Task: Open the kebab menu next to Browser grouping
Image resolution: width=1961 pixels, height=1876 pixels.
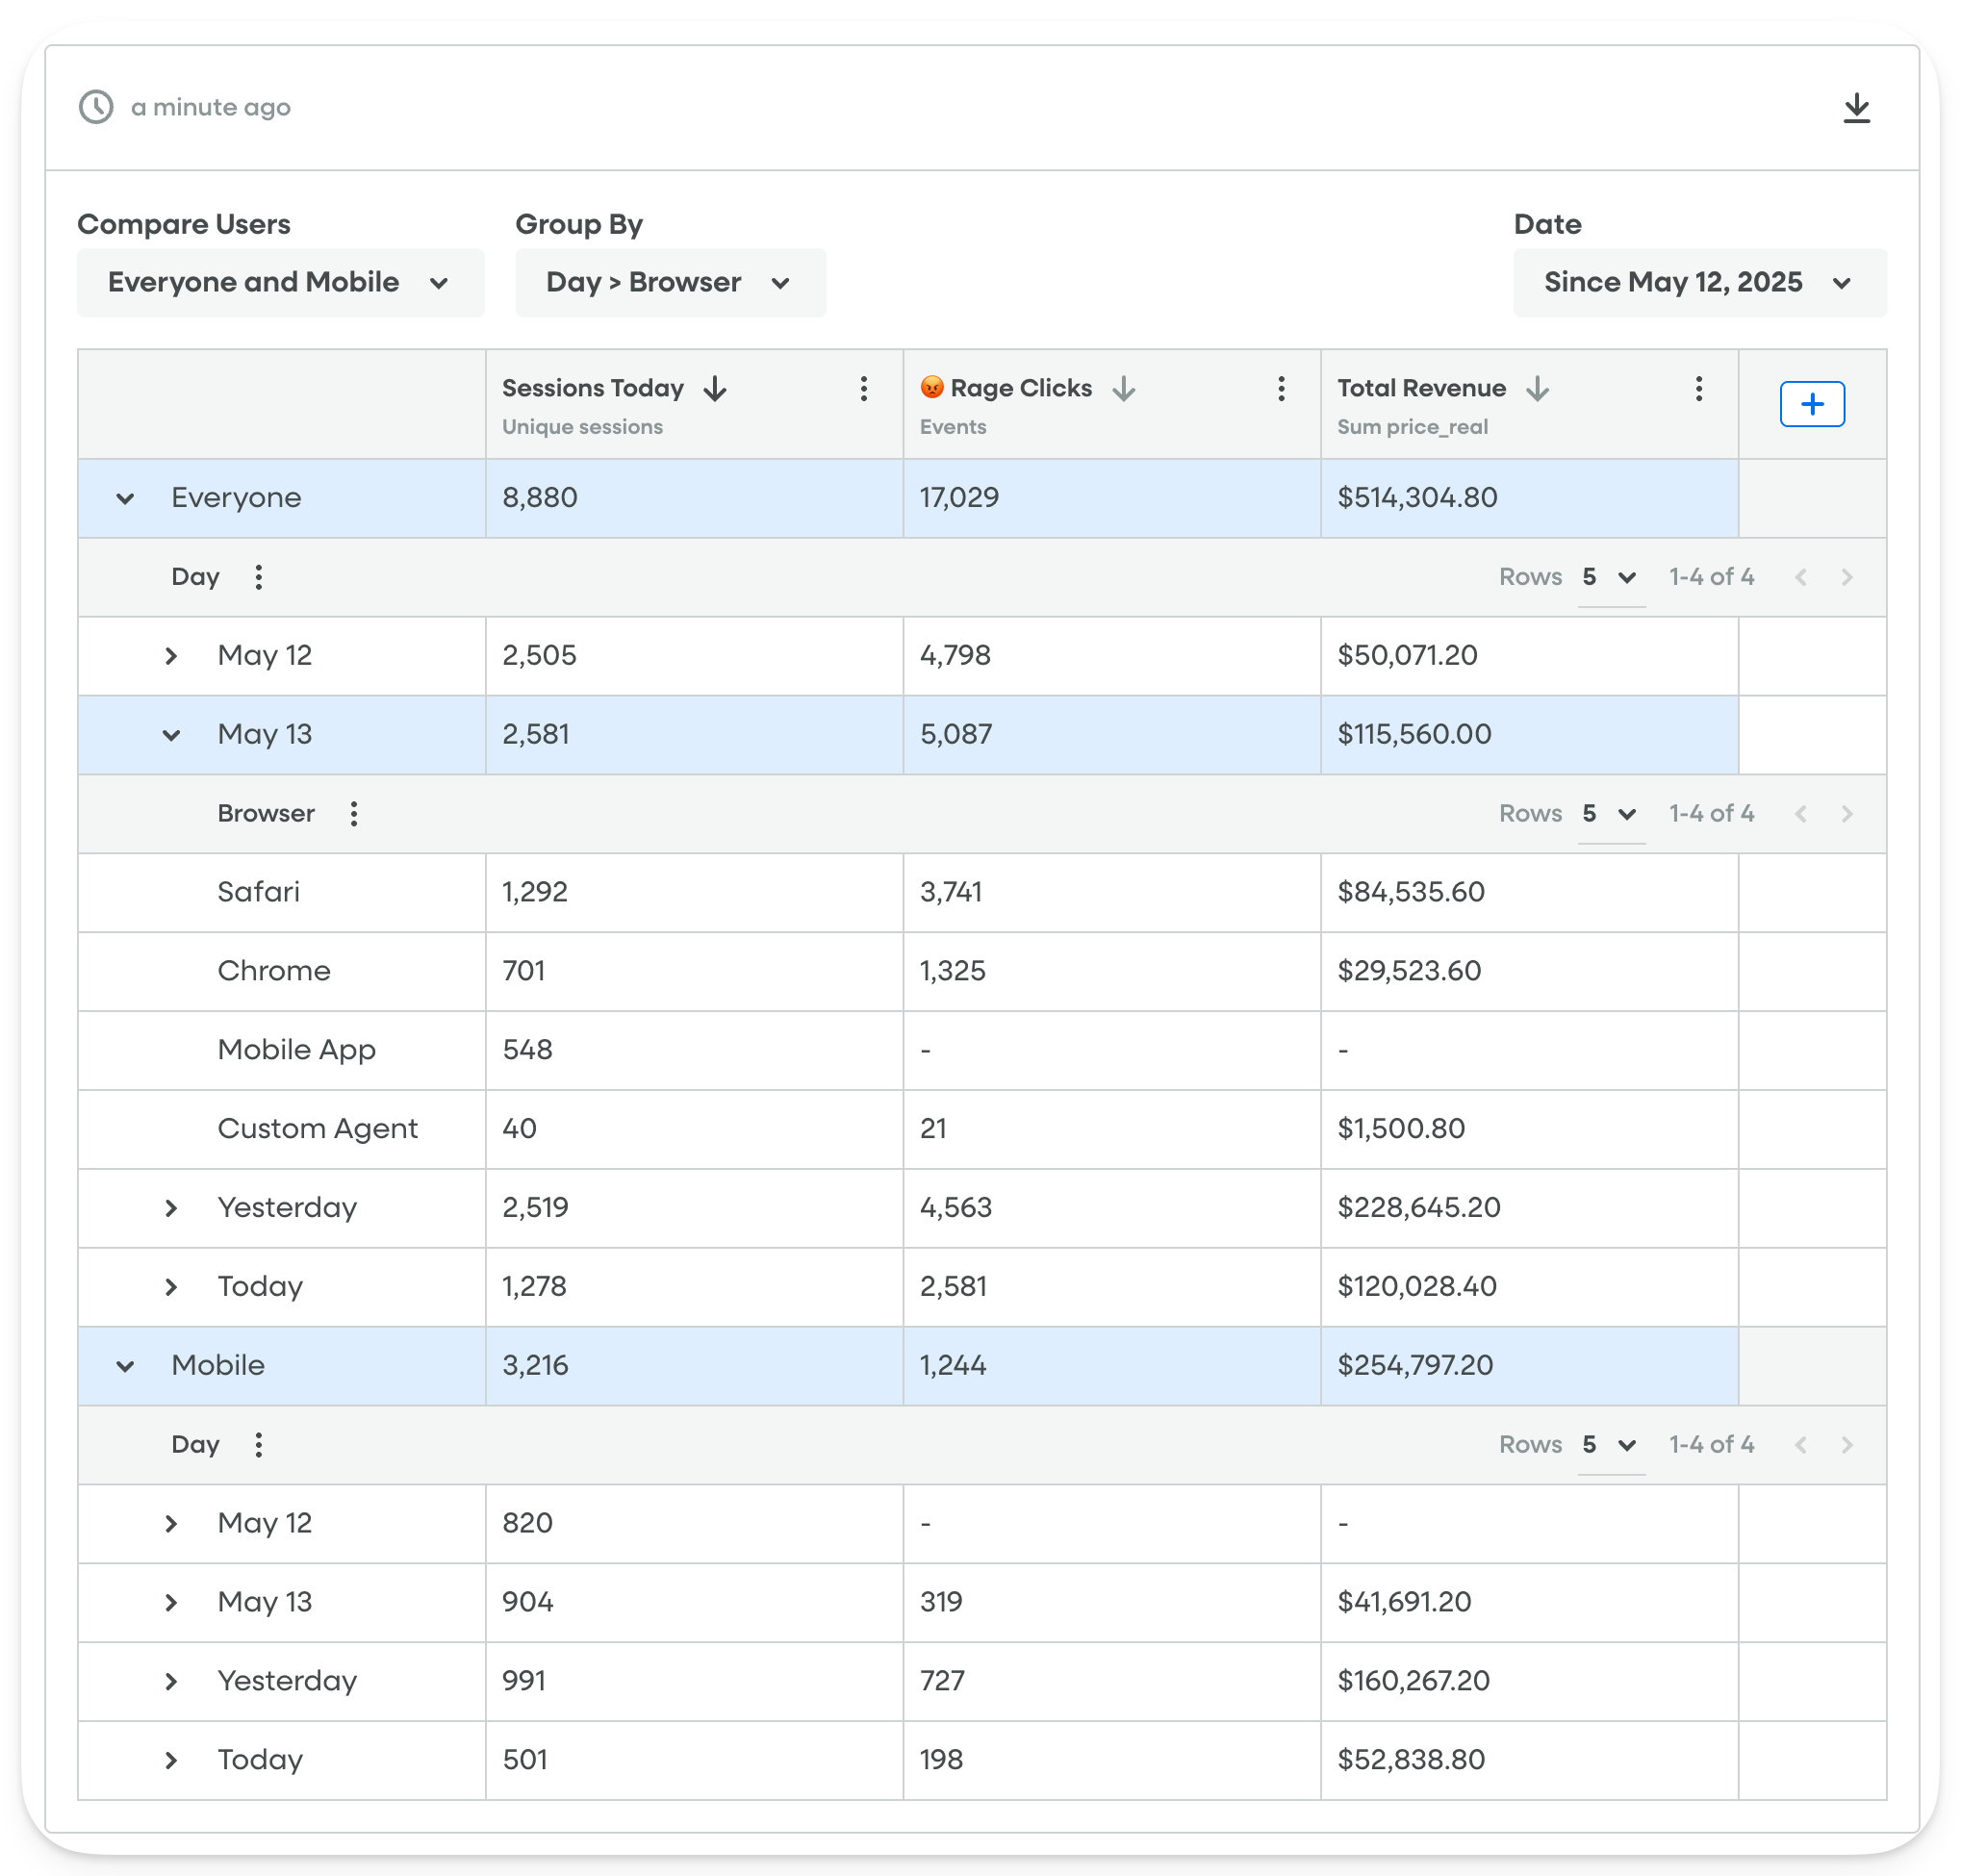Action: coord(354,814)
